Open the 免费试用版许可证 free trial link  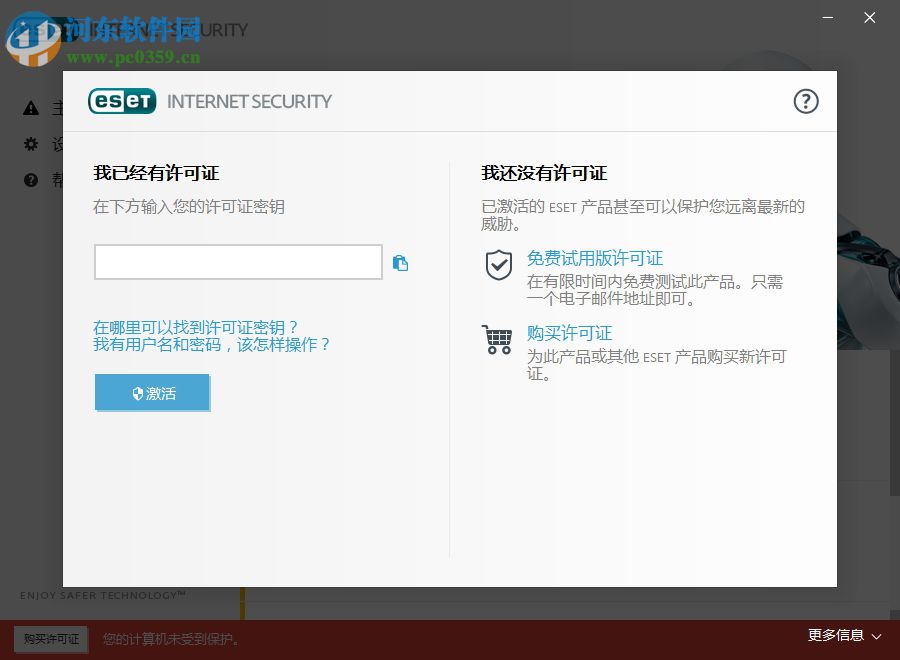596,258
